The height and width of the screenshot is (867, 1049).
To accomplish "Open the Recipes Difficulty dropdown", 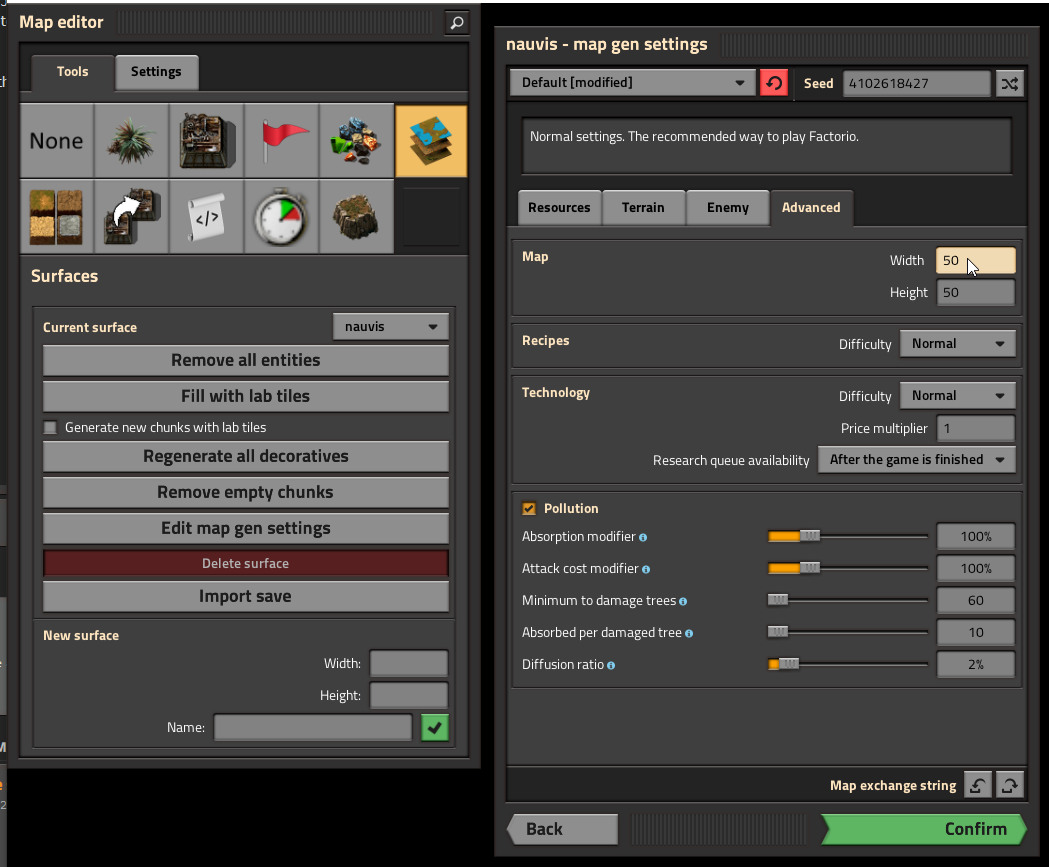I will click(957, 343).
